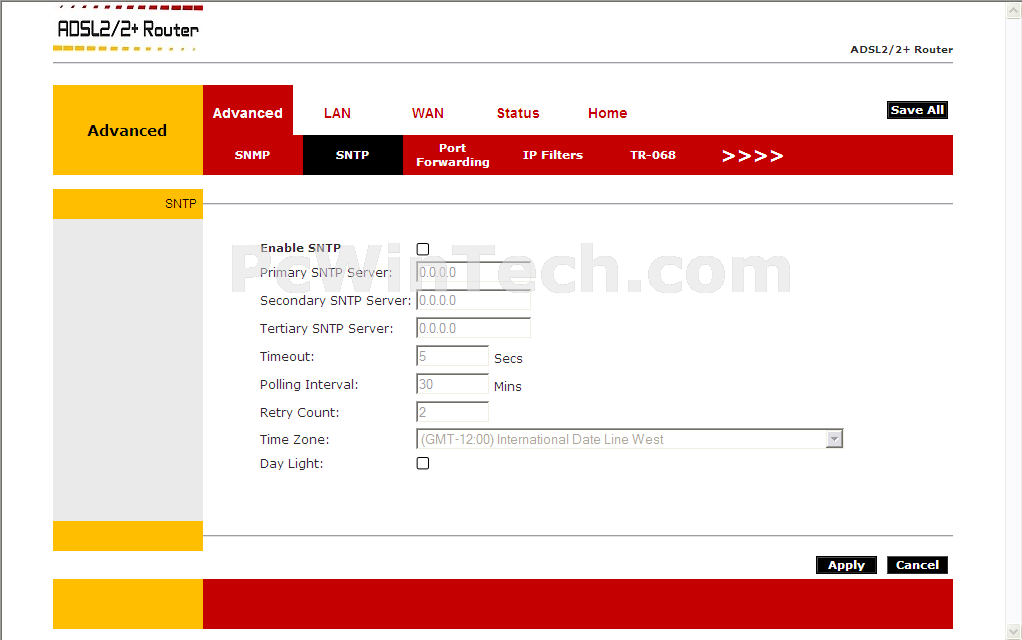Apply the SNTP settings
Image resolution: width=1022 pixels, height=640 pixels.
pos(846,565)
